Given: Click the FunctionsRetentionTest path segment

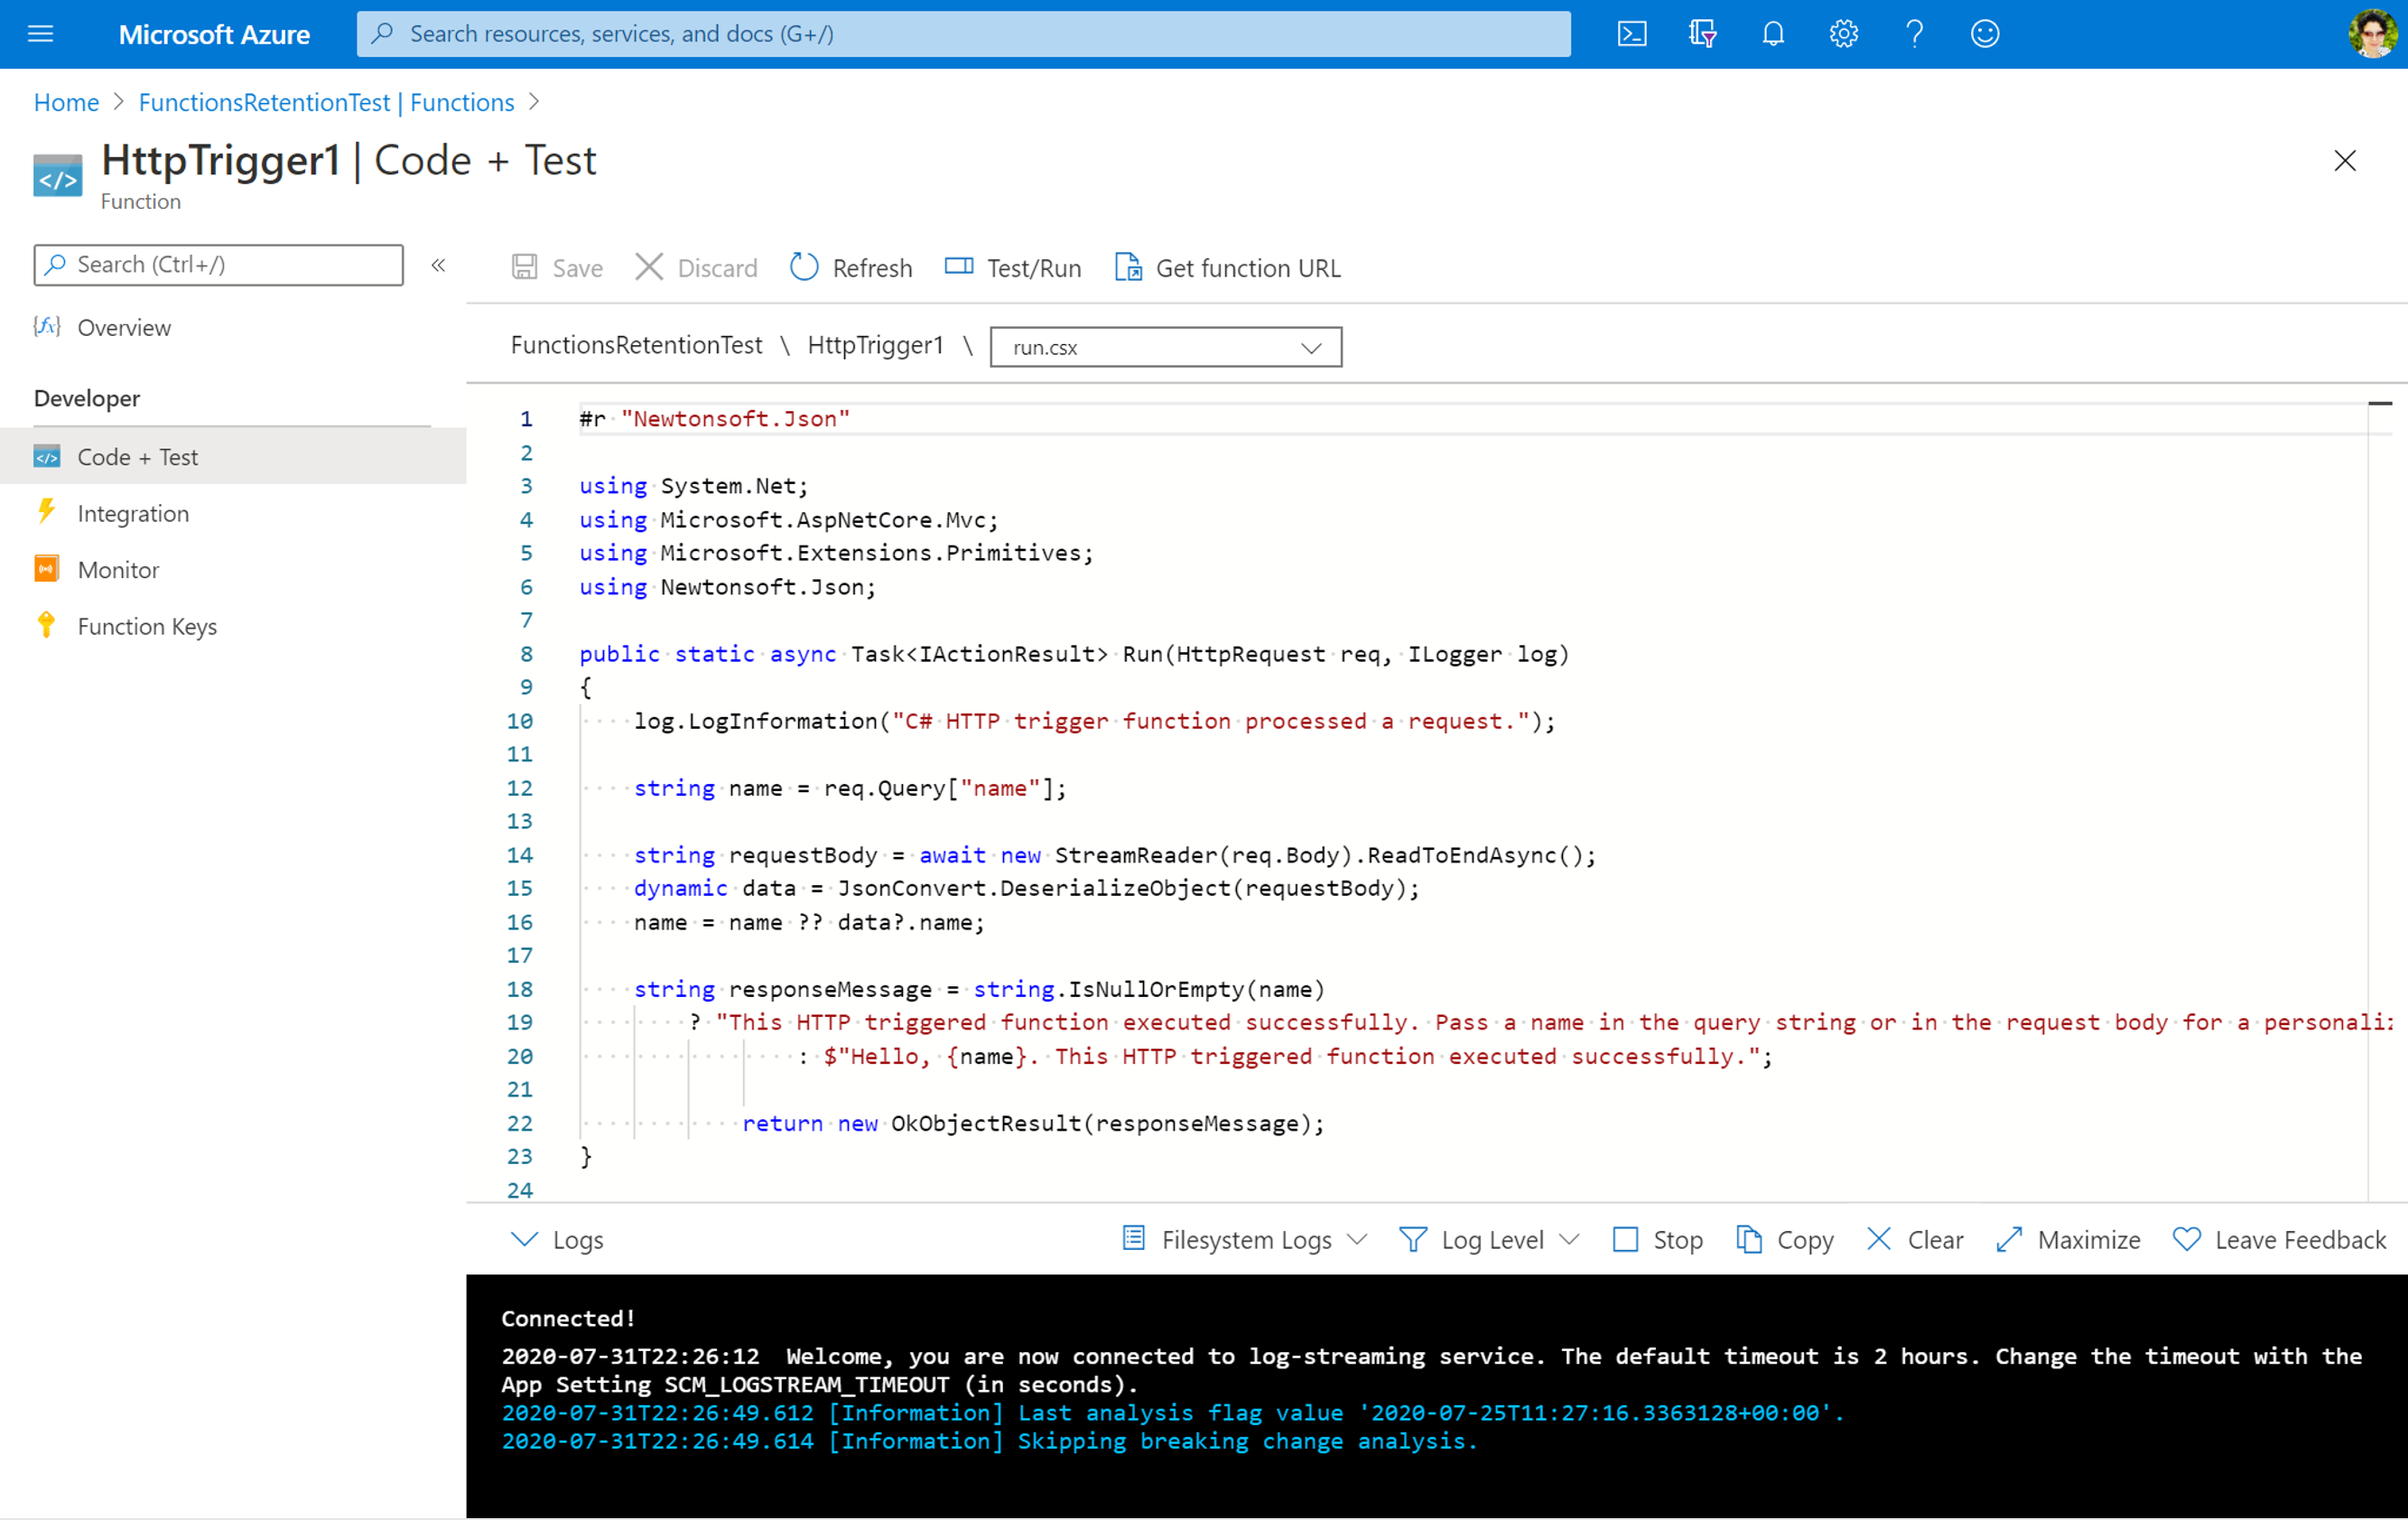Looking at the screenshot, I should point(636,345).
